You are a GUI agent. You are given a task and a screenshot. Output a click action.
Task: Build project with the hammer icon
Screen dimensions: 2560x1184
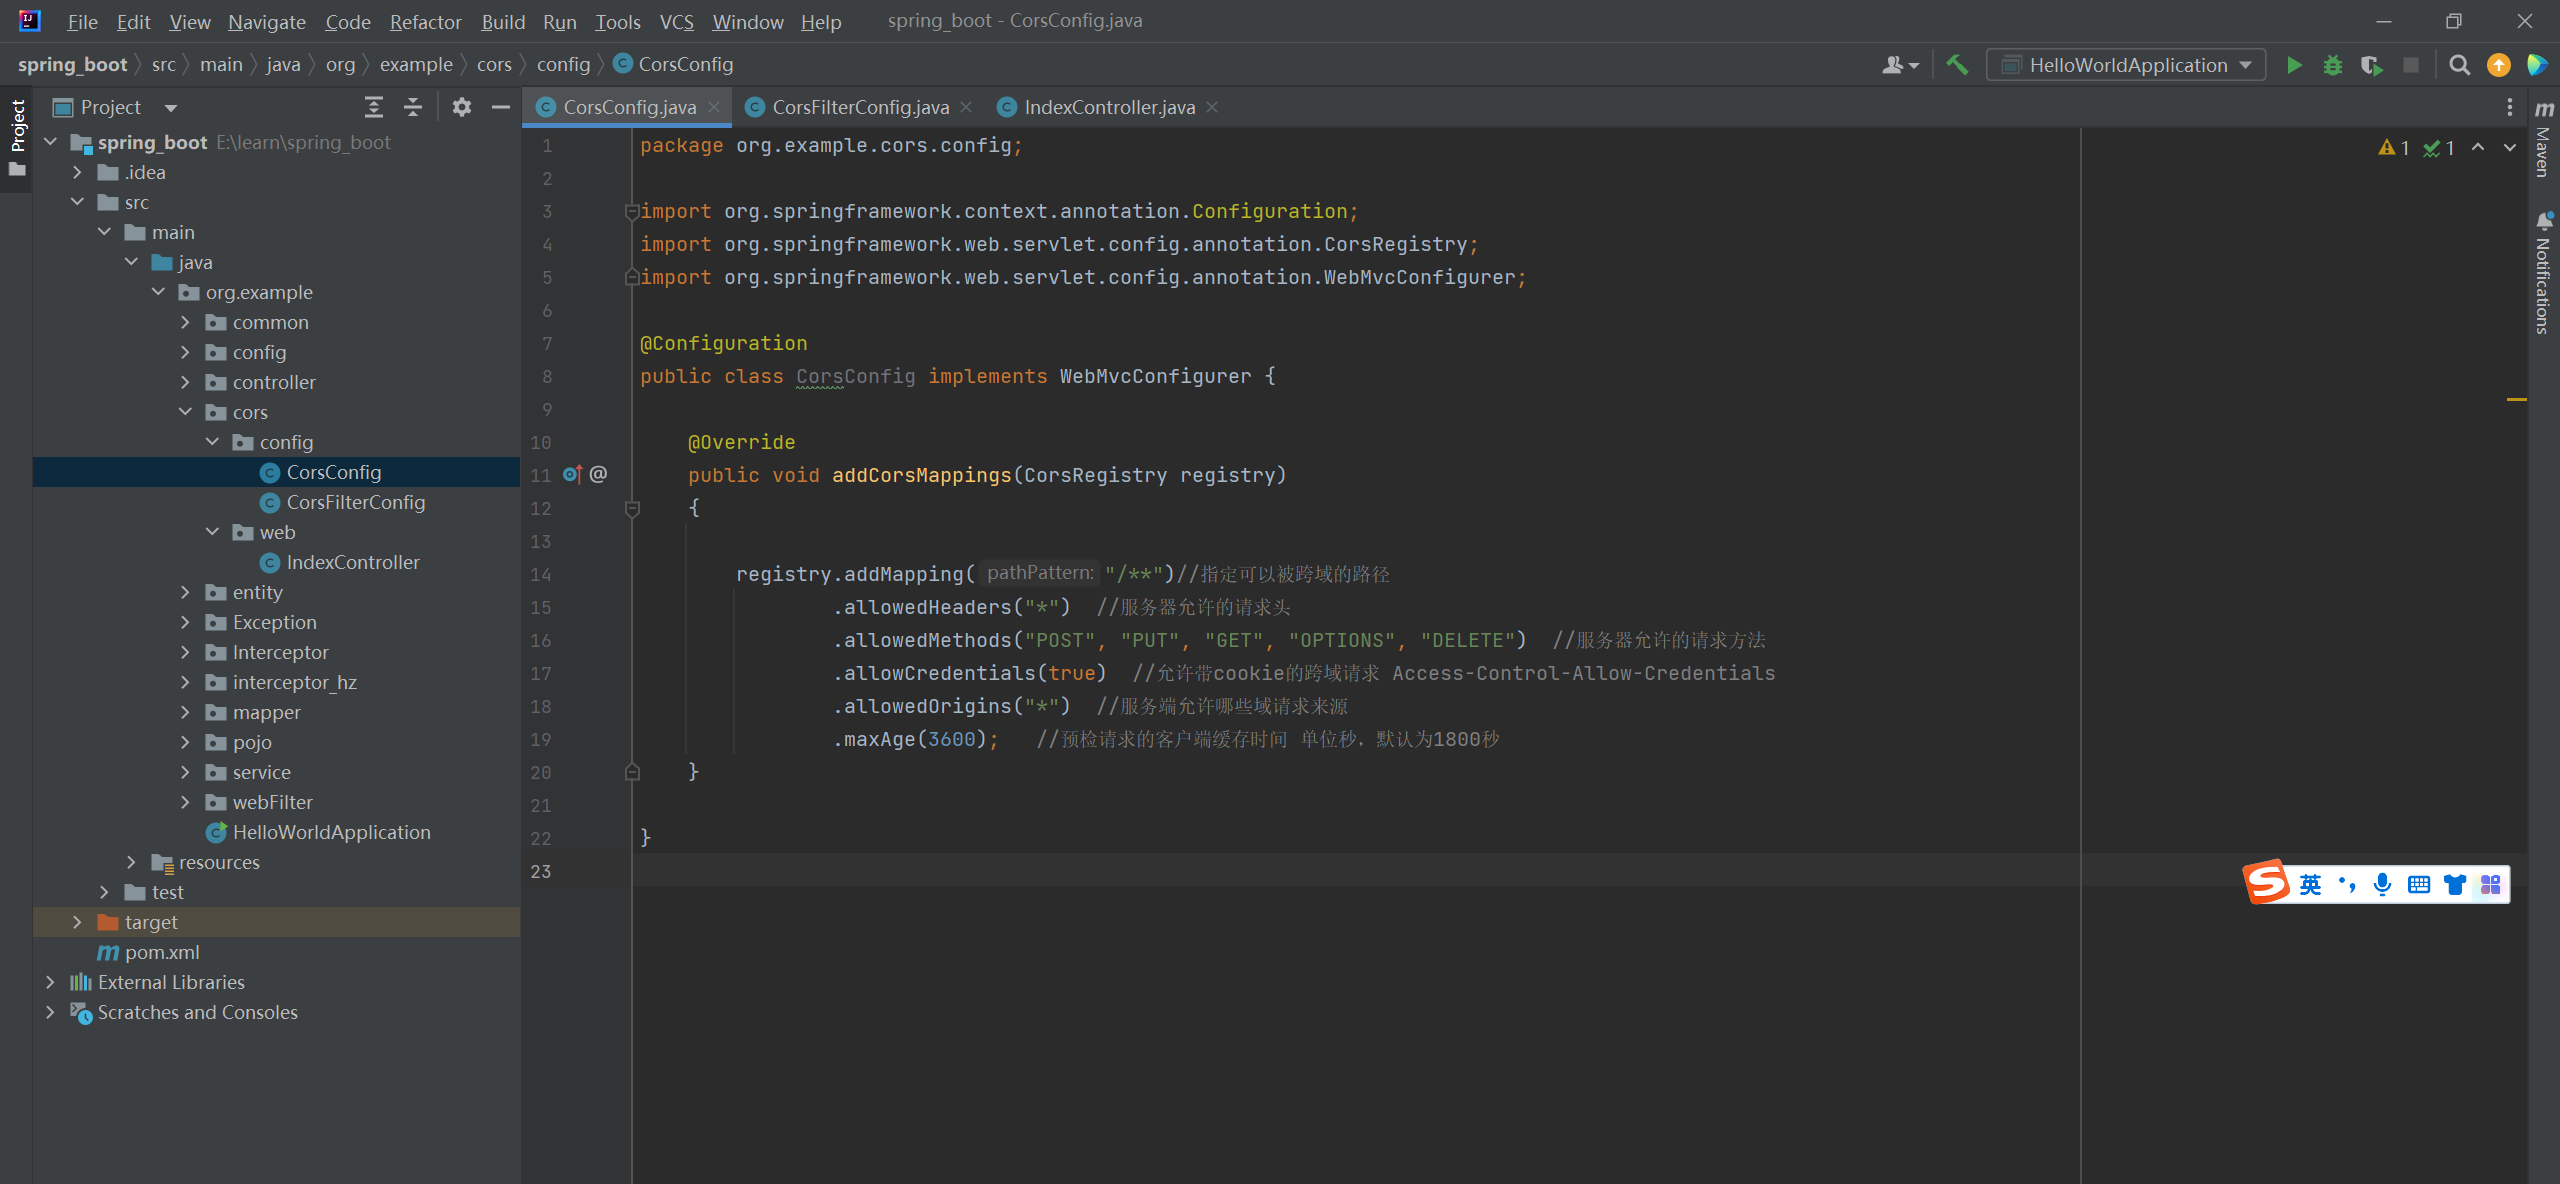coord(1957,65)
